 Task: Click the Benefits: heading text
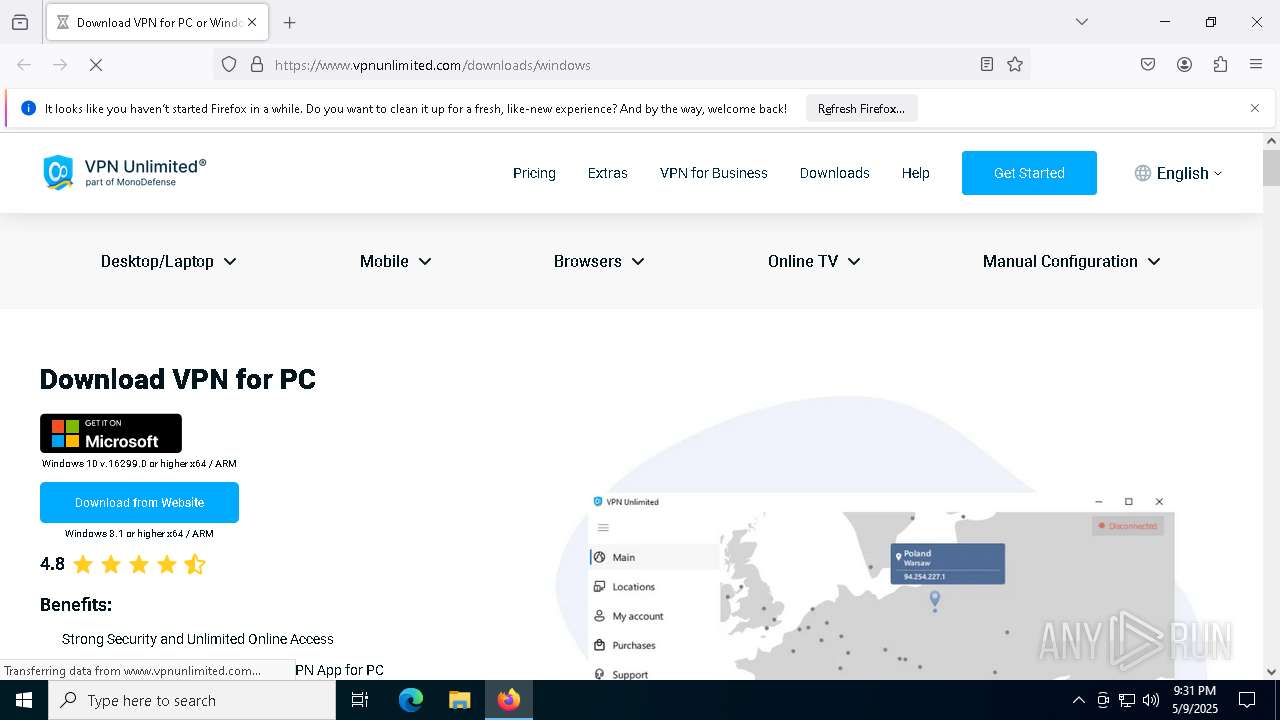76,605
